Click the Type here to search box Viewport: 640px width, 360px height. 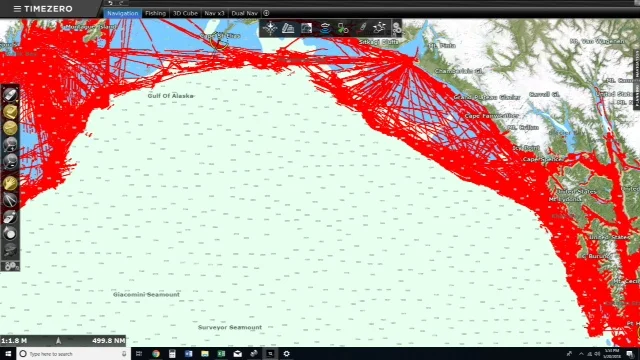coord(73,354)
